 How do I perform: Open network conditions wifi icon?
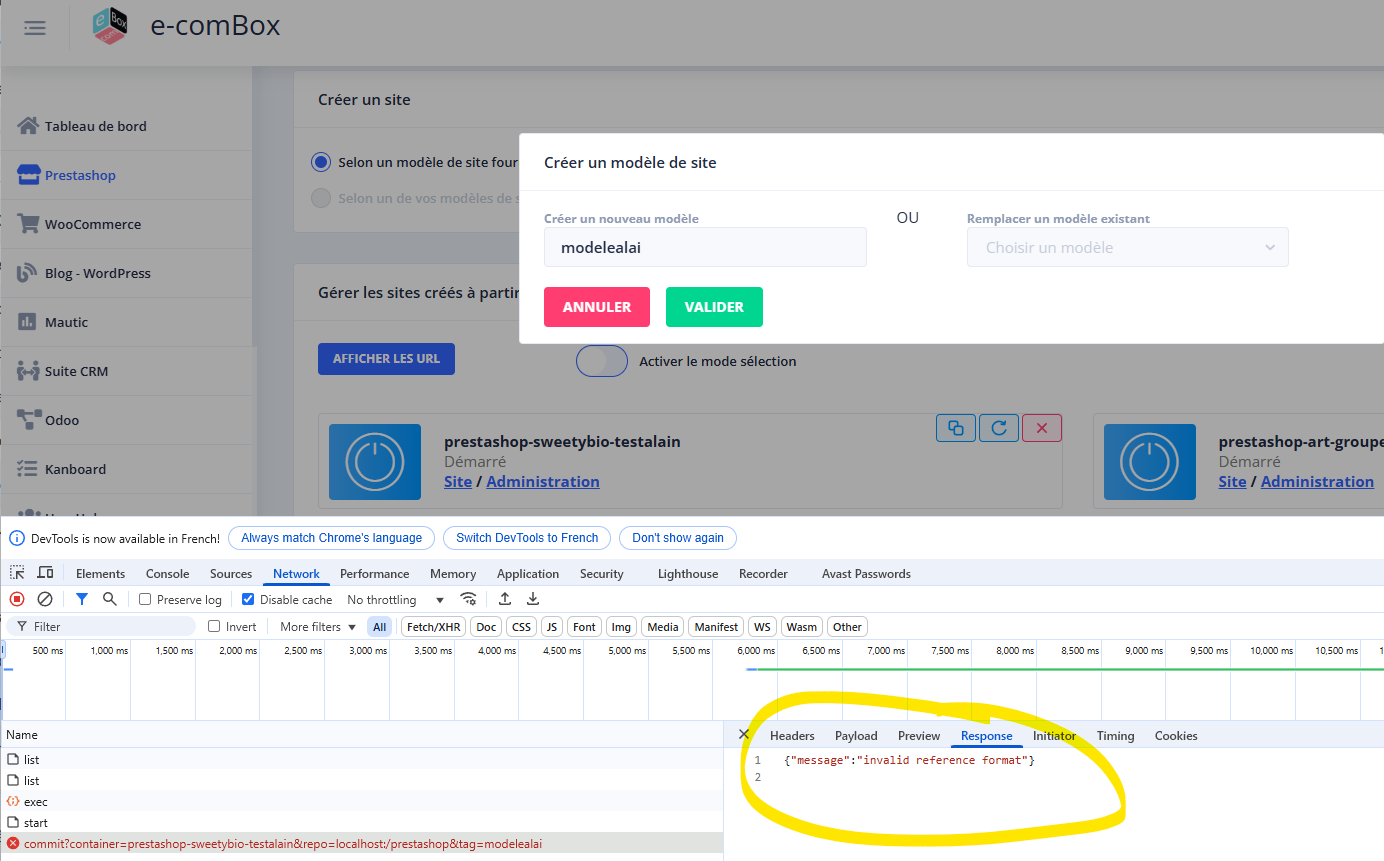[x=468, y=599]
